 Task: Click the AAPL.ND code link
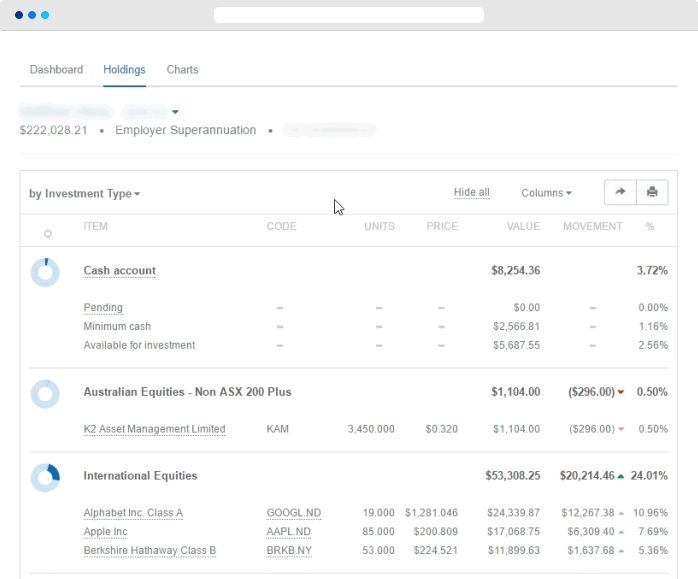tap(290, 532)
